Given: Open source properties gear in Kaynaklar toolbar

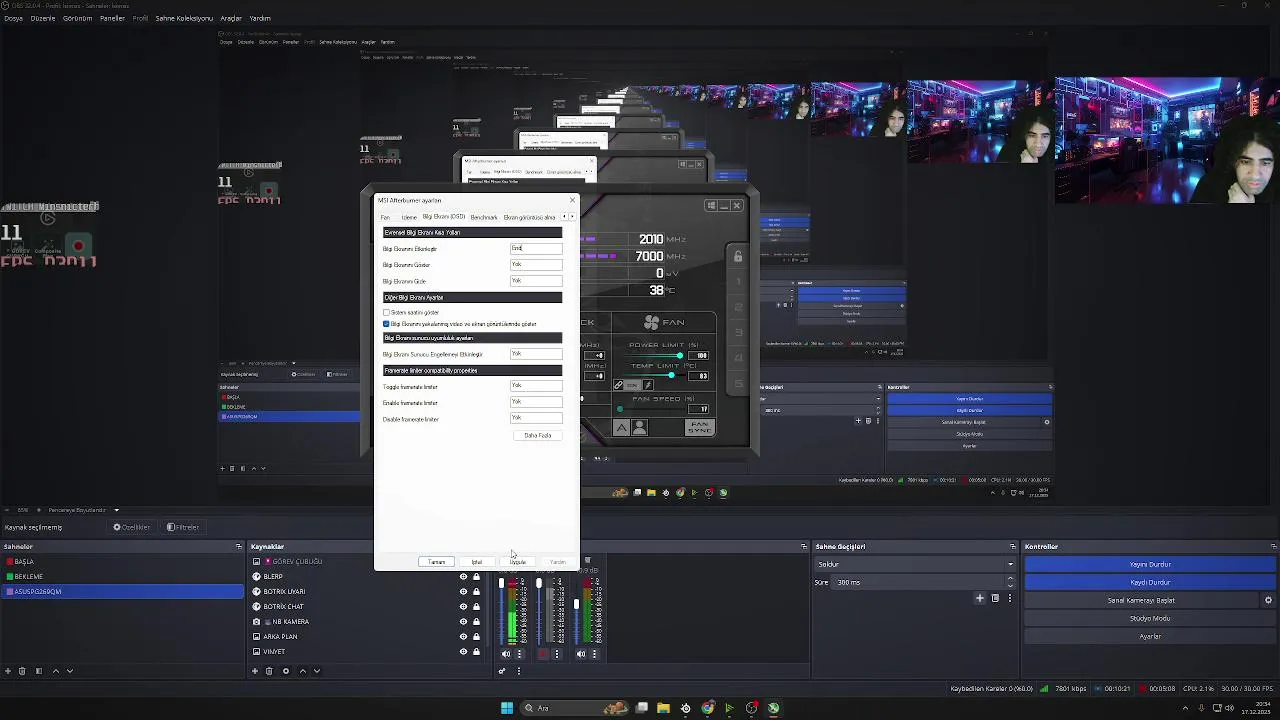Looking at the screenshot, I should coord(286,671).
